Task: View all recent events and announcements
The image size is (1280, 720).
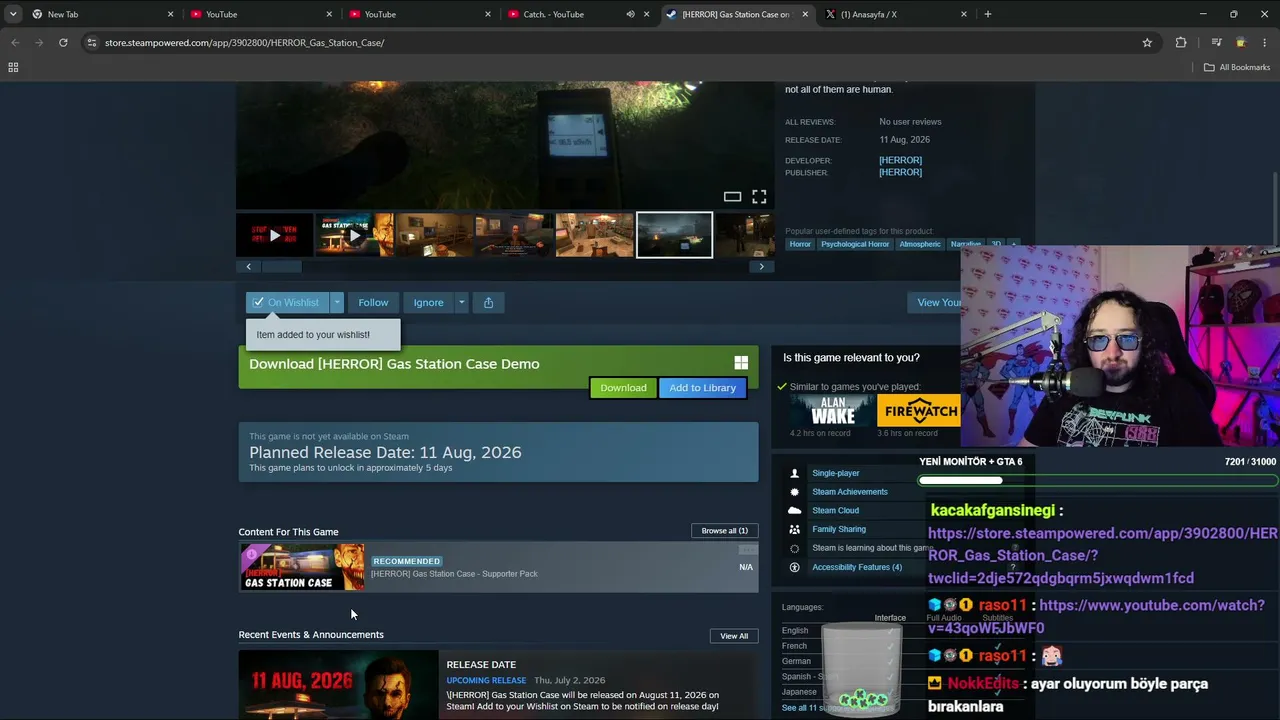Action: point(734,636)
